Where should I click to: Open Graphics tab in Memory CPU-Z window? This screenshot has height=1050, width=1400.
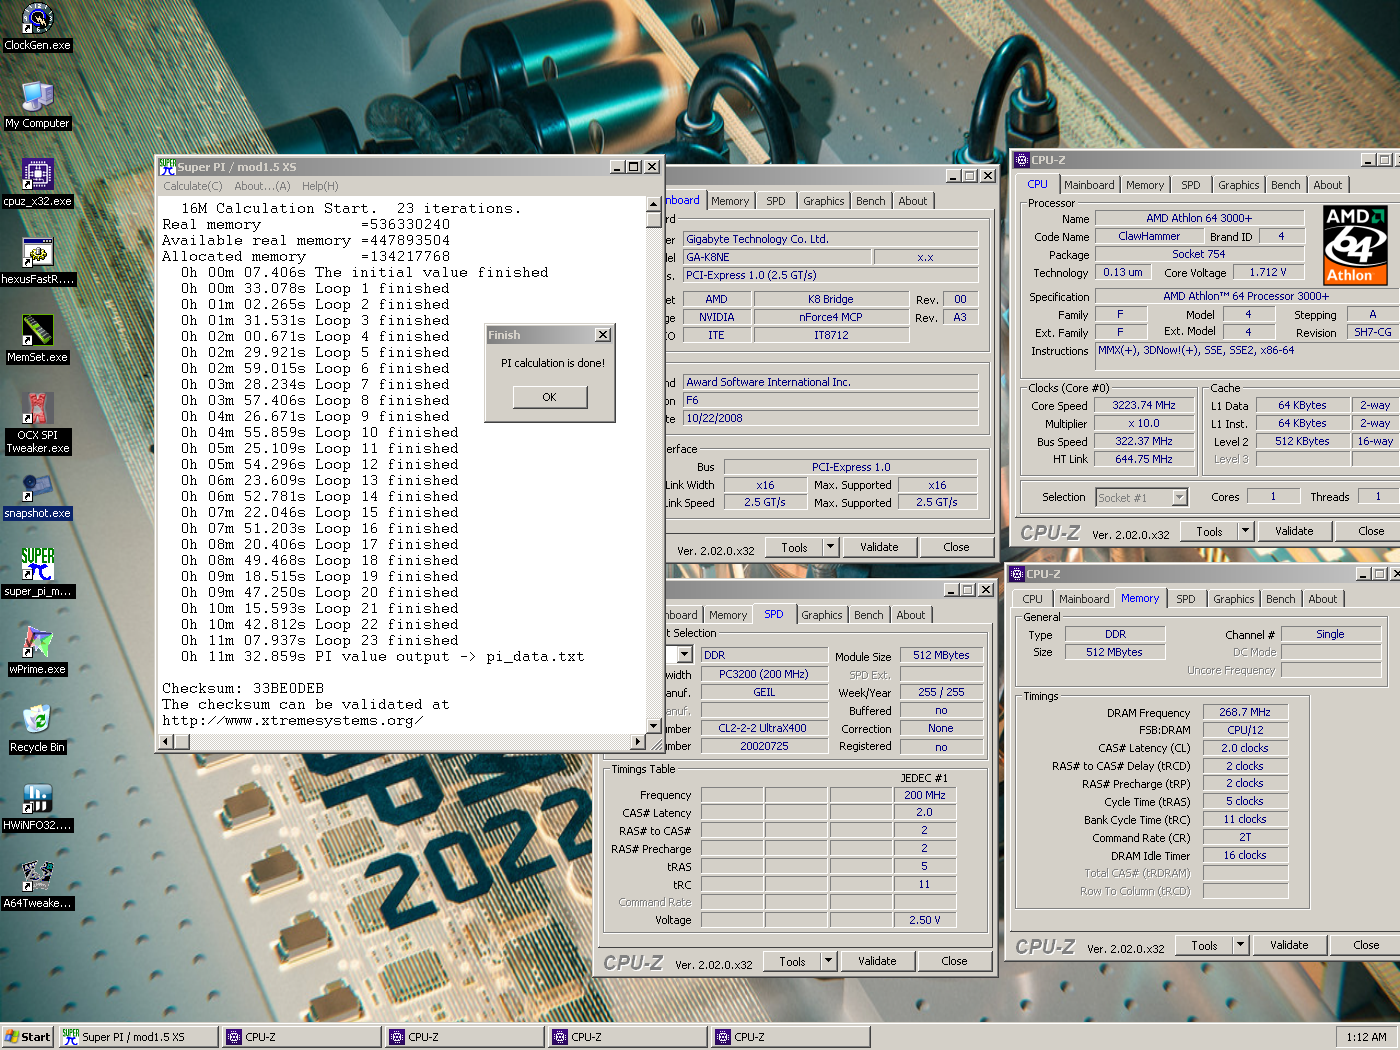1233,599
